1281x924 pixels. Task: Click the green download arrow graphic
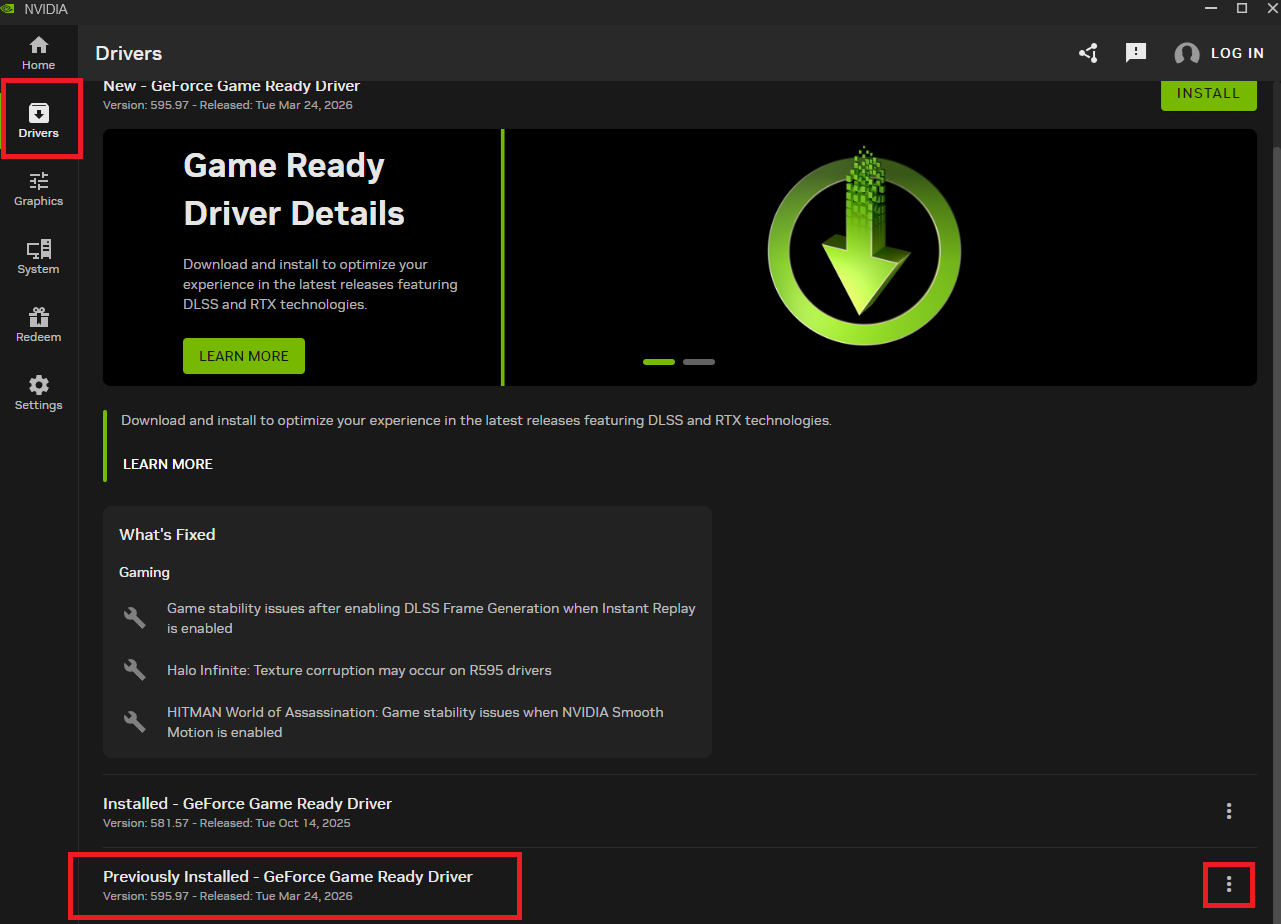[x=864, y=248]
